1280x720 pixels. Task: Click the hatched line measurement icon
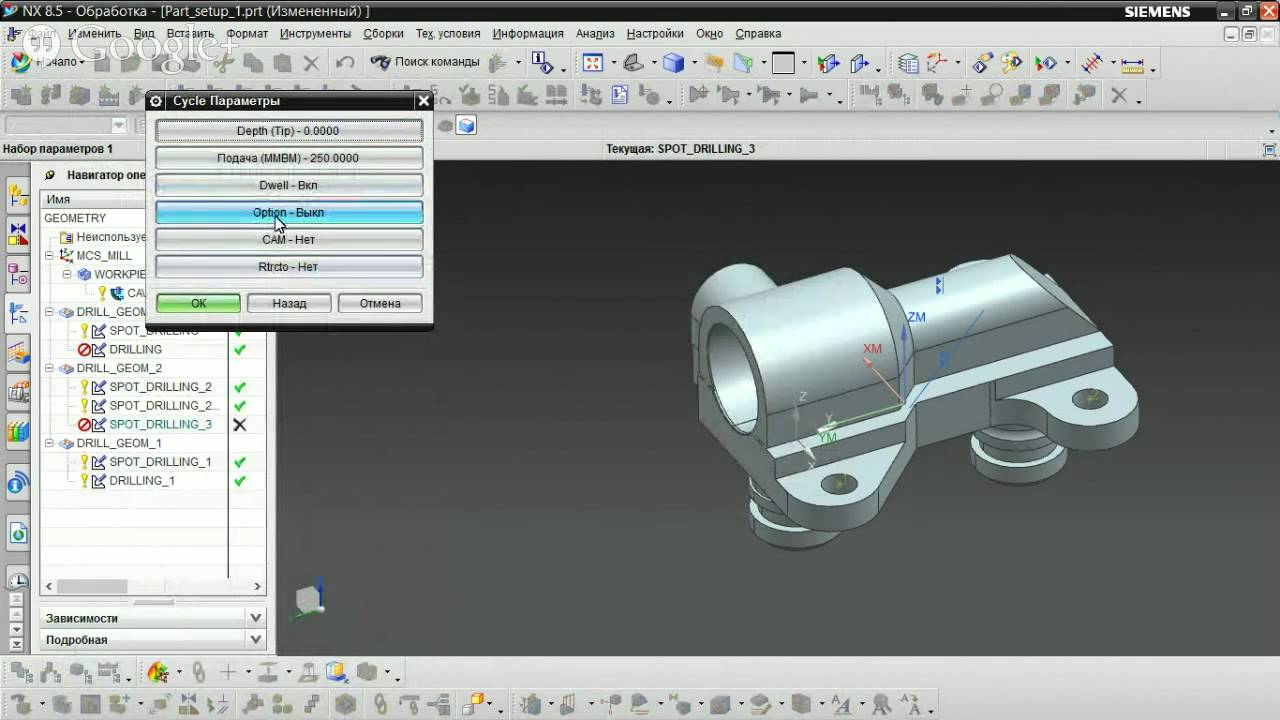coord(1092,63)
